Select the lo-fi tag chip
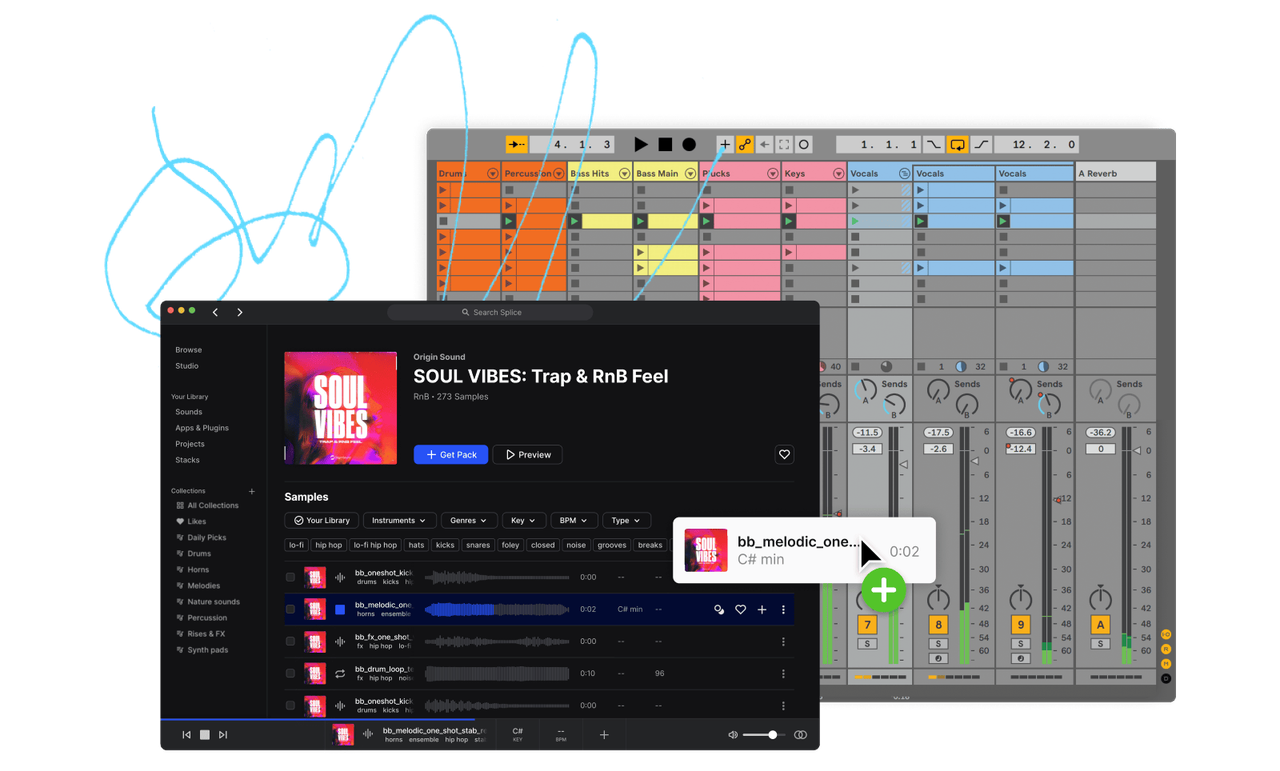 296,545
